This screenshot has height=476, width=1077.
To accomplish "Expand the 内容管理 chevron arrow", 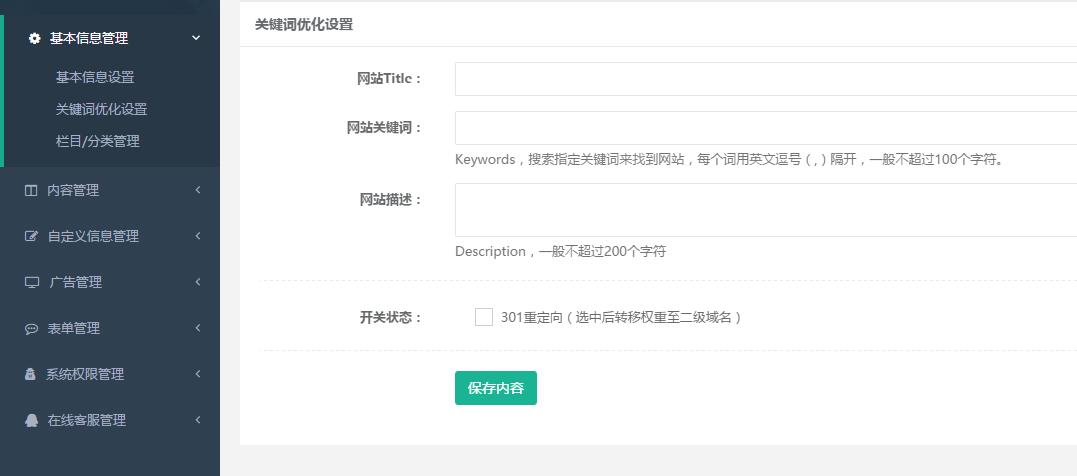I will pyautogui.click(x=198, y=190).
